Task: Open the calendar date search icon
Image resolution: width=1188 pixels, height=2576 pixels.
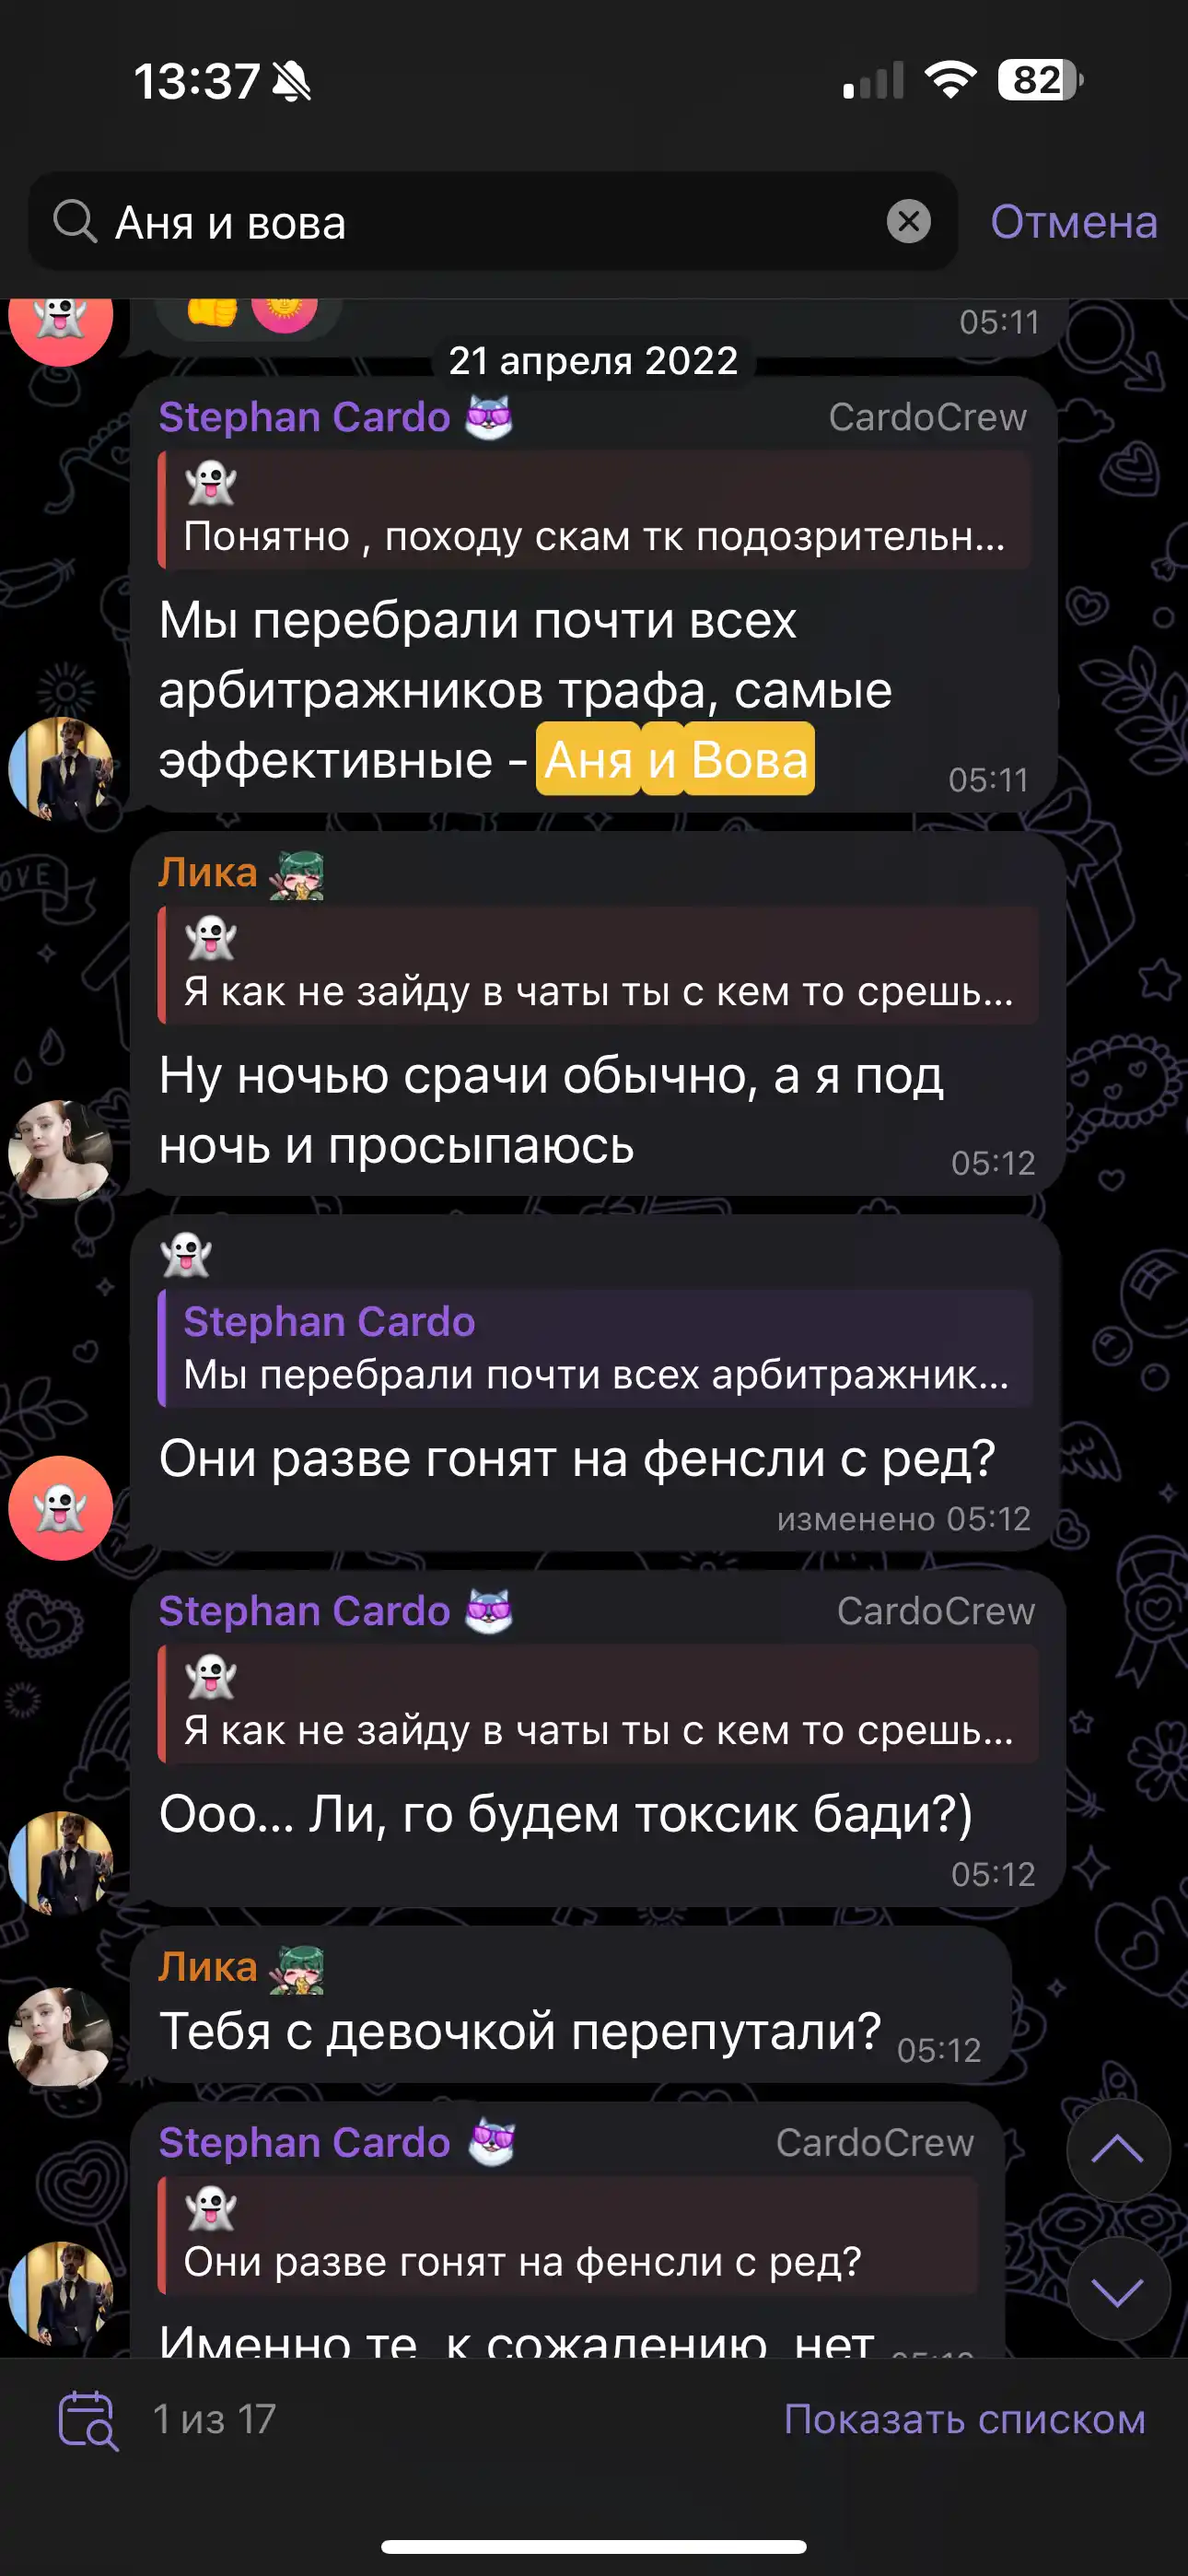Action: [x=88, y=2420]
